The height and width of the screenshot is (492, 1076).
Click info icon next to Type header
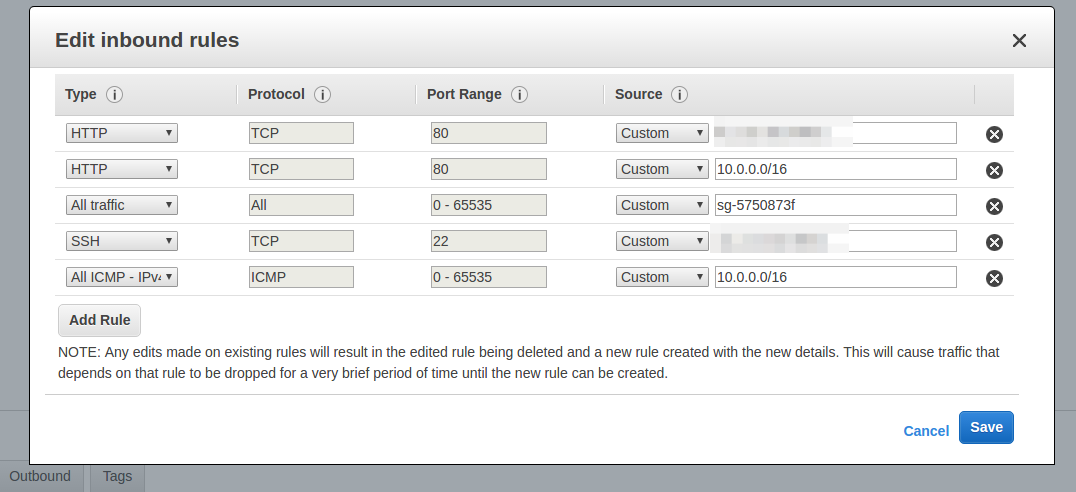115,95
